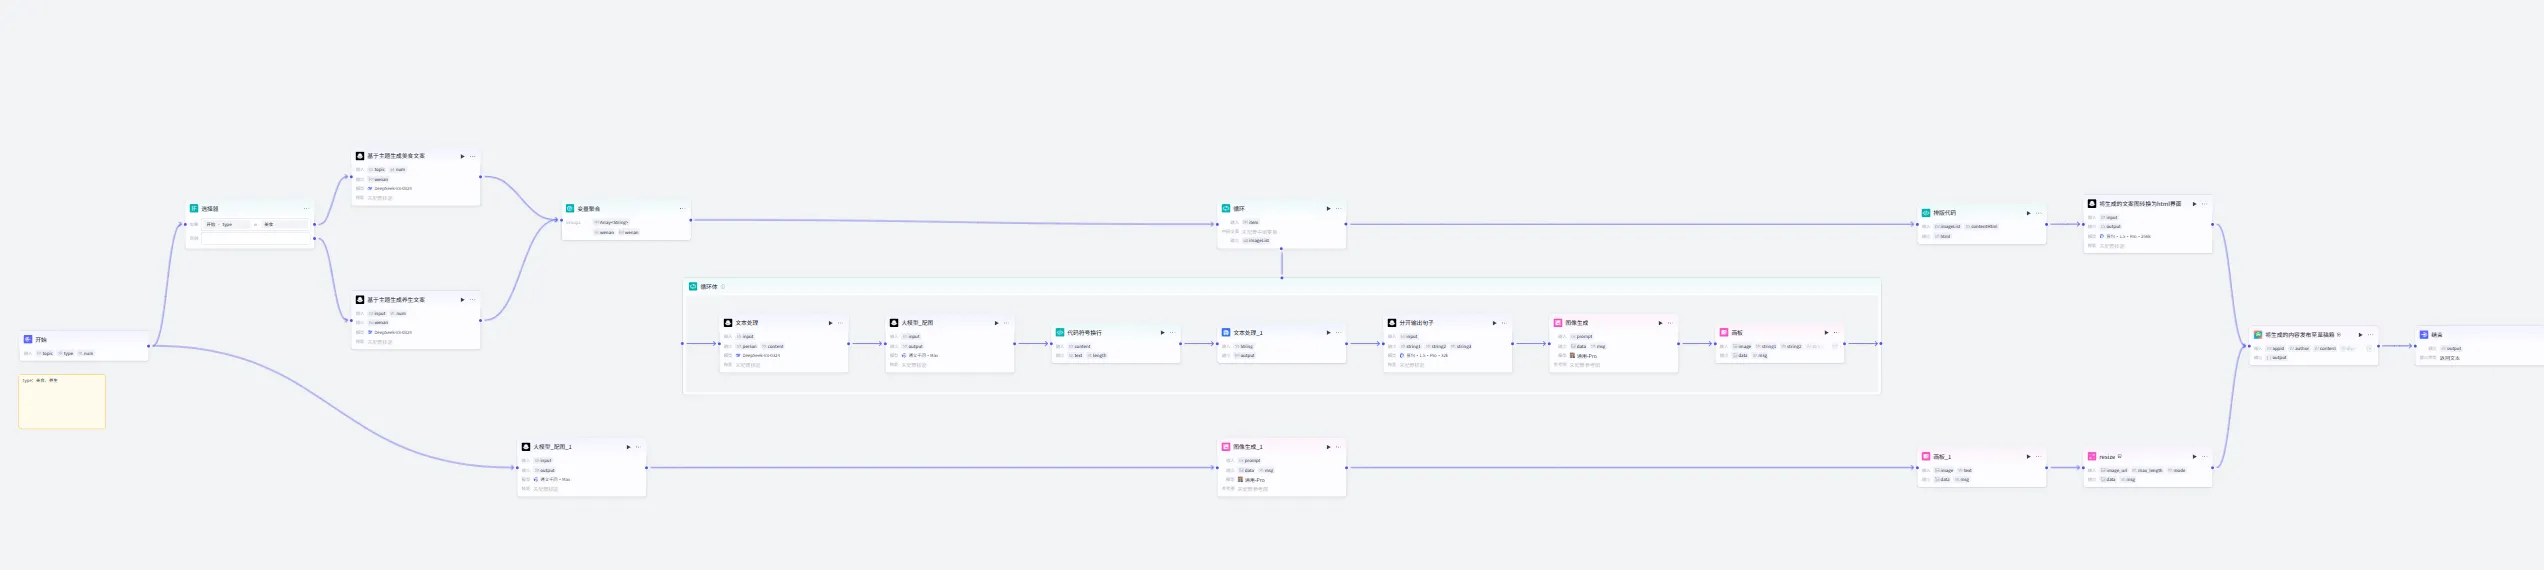The height and width of the screenshot is (570, 2544).
Task: Click the resize node icon
Action: coord(2092,456)
